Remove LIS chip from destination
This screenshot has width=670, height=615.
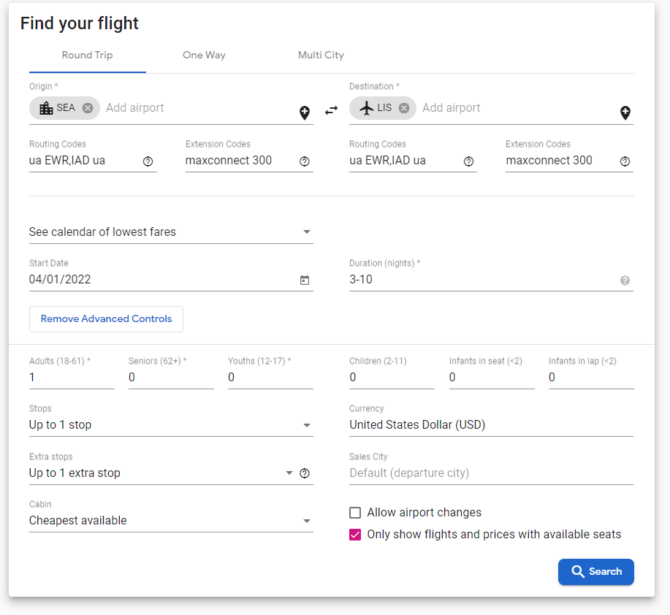coord(404,108)
